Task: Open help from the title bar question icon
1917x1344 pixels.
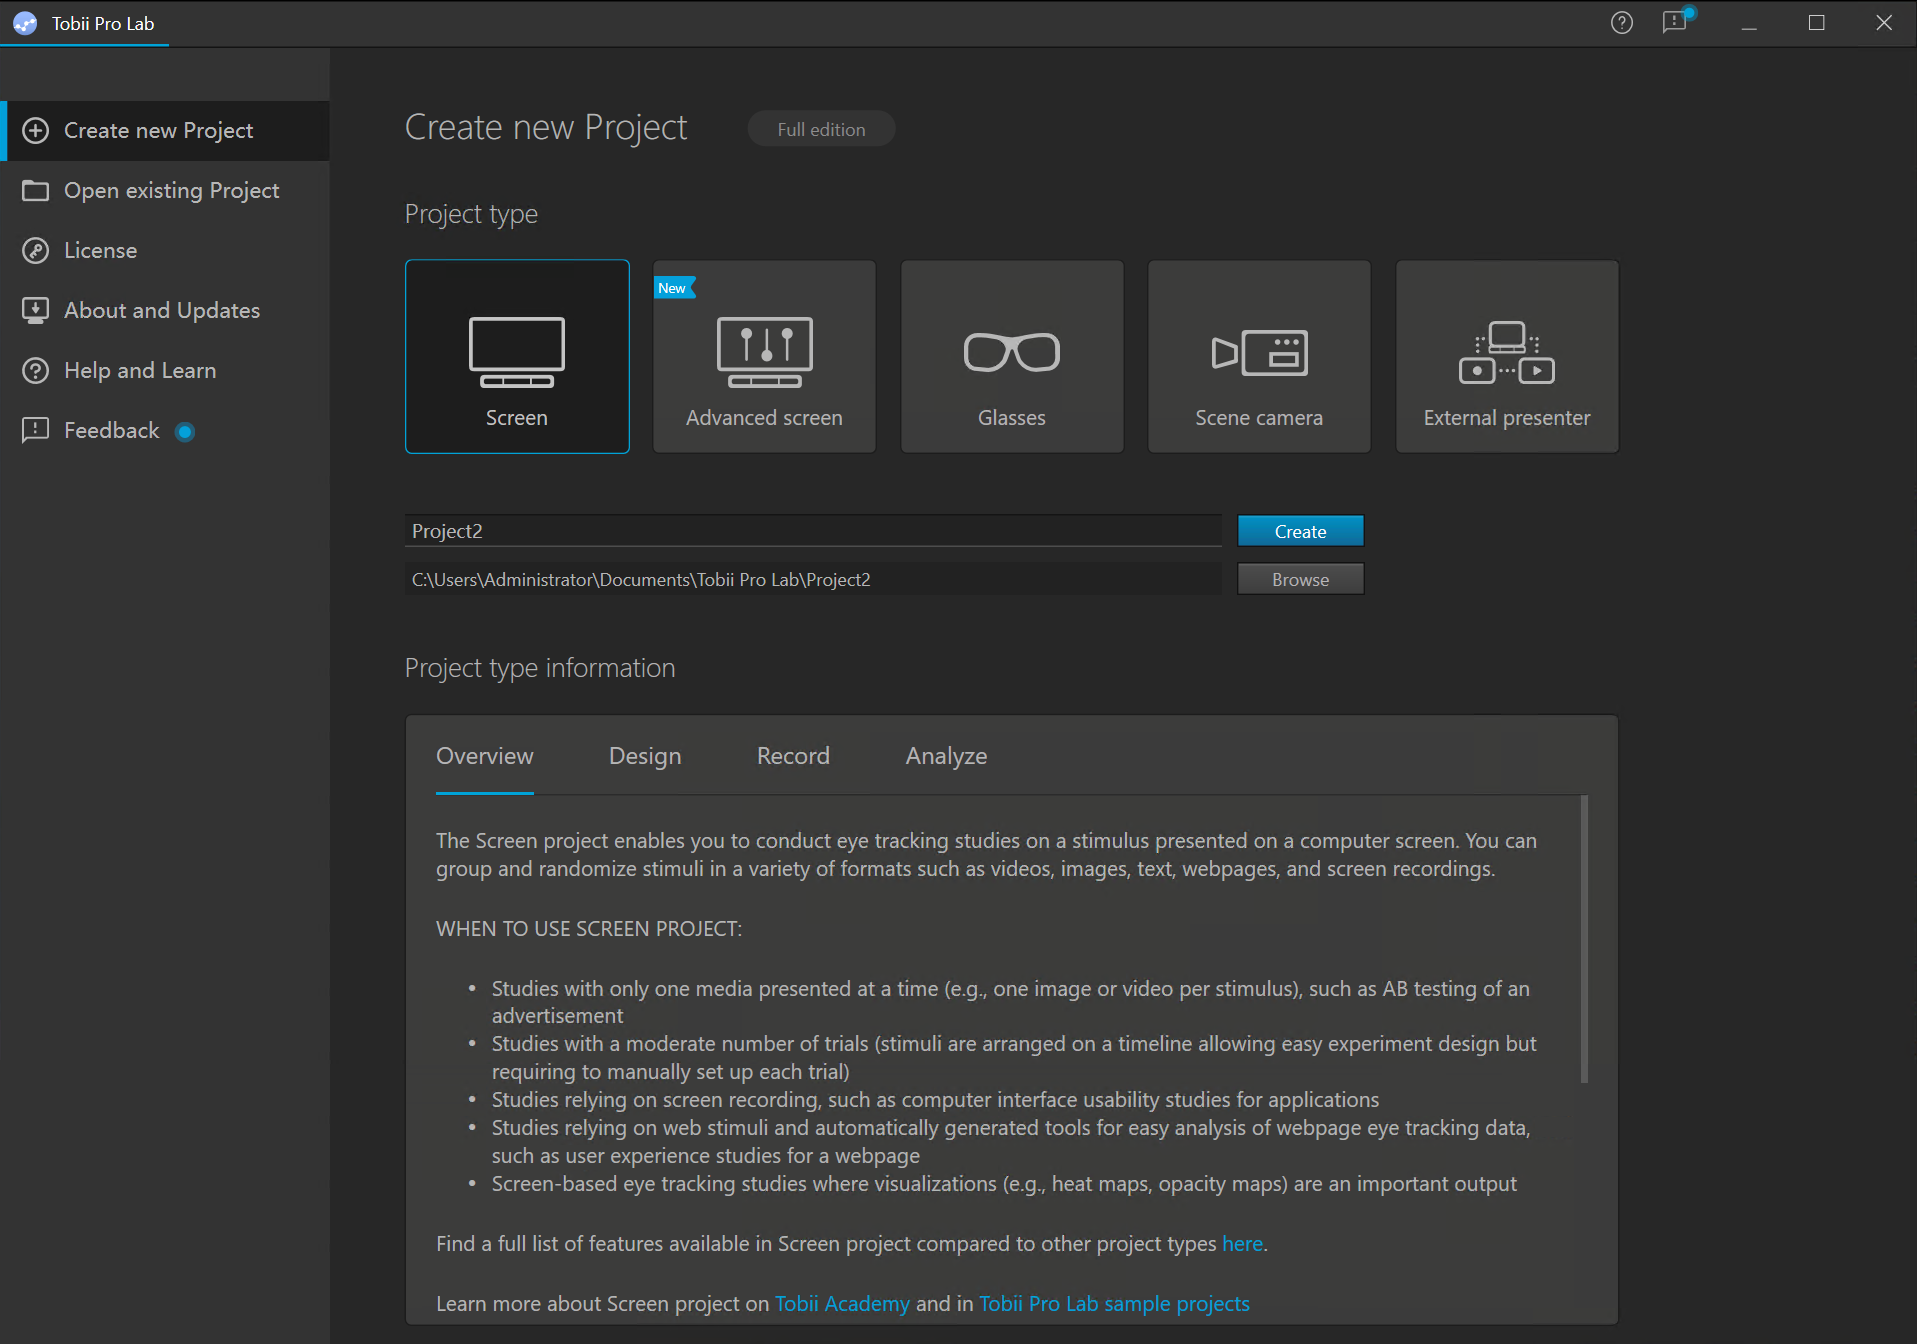Action: [x=1622, y=23]
